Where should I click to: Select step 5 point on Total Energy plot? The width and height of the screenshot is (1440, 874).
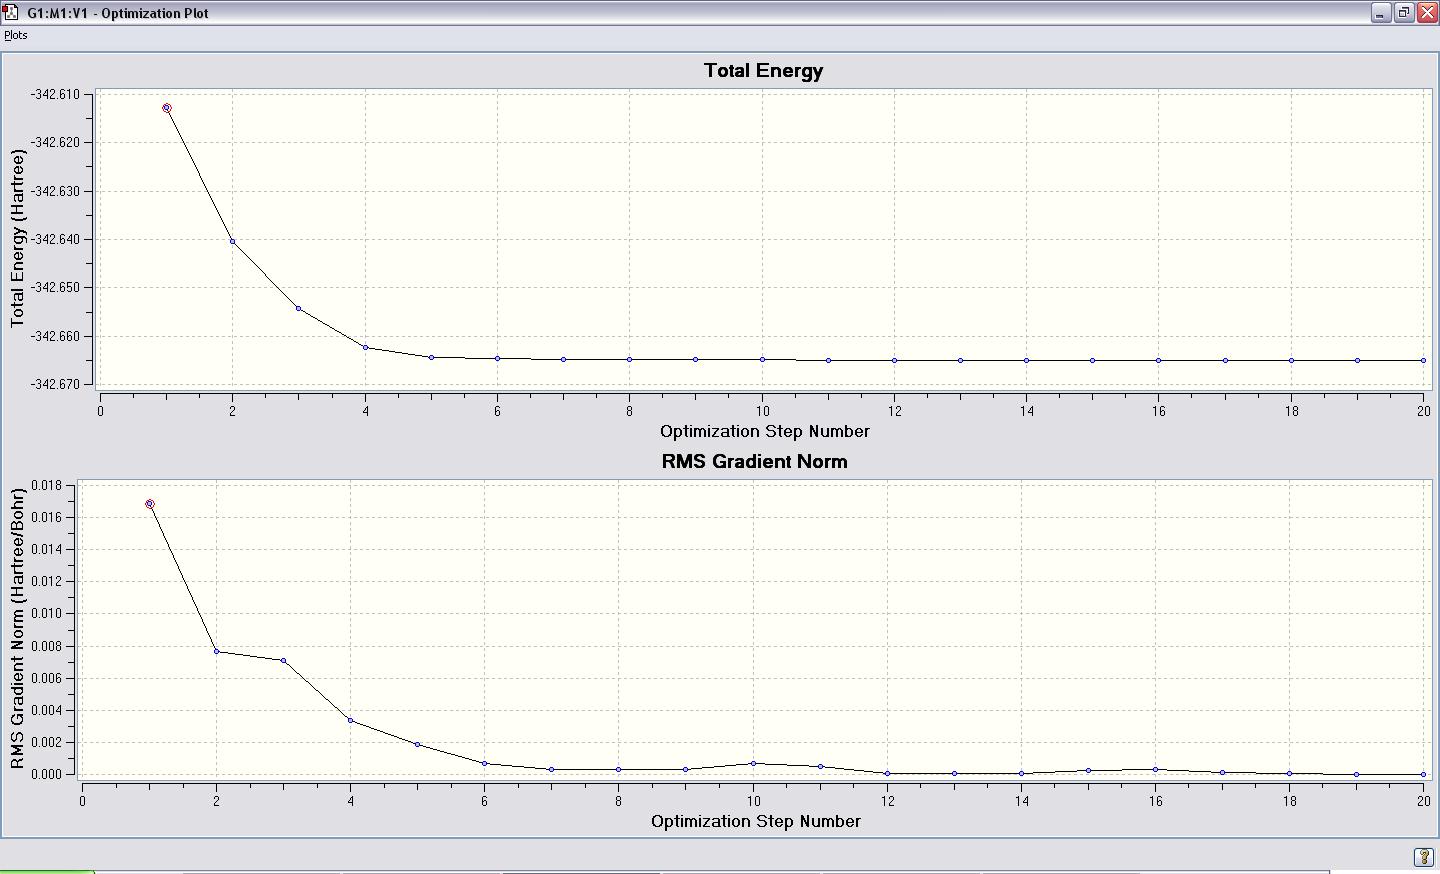click(x=431, y=357)
